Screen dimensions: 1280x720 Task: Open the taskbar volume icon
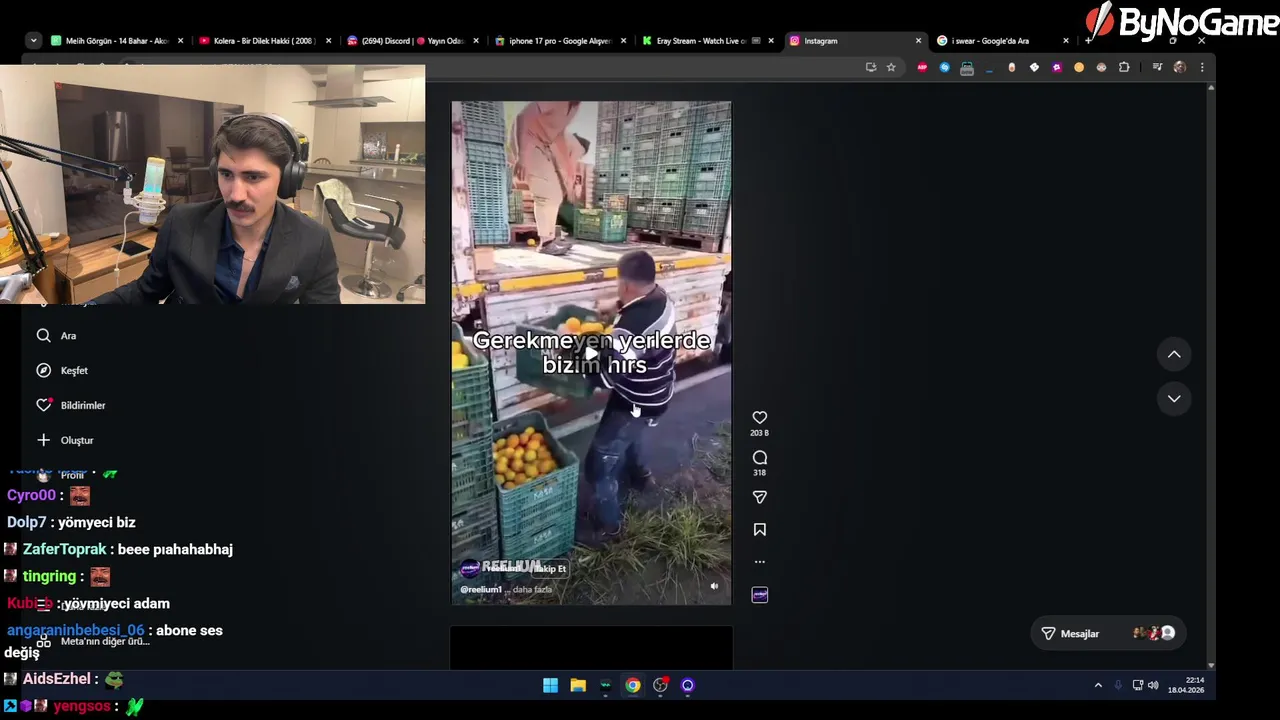(x=1153, y=685)
